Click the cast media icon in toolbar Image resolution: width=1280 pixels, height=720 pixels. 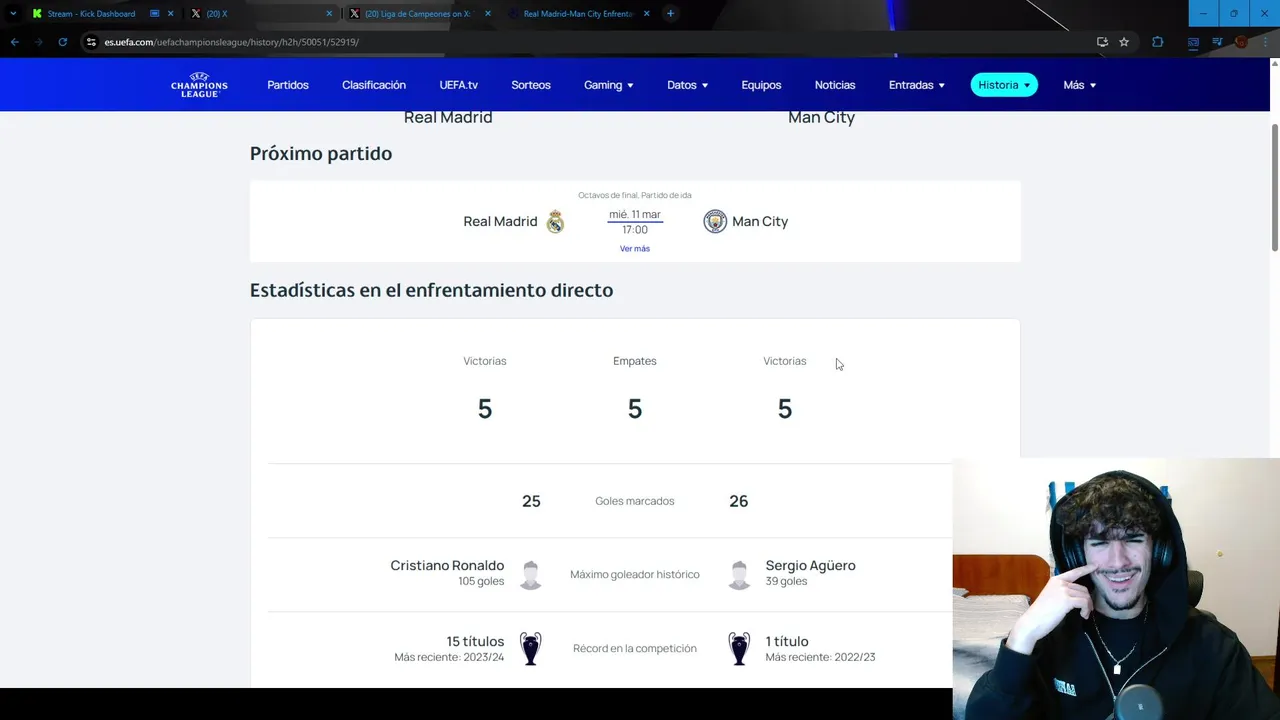coord(1193,42)
